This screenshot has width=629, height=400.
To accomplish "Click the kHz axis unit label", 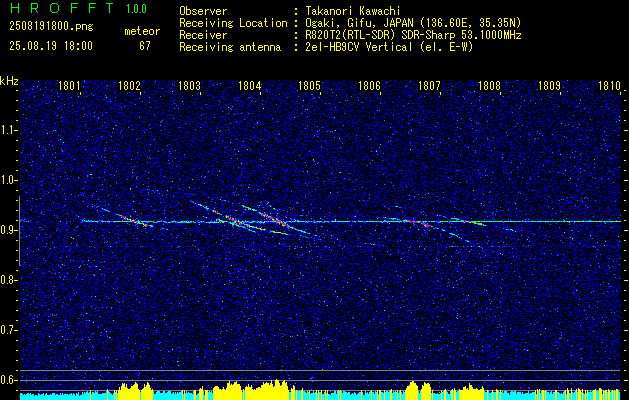I will click(9, 81).
